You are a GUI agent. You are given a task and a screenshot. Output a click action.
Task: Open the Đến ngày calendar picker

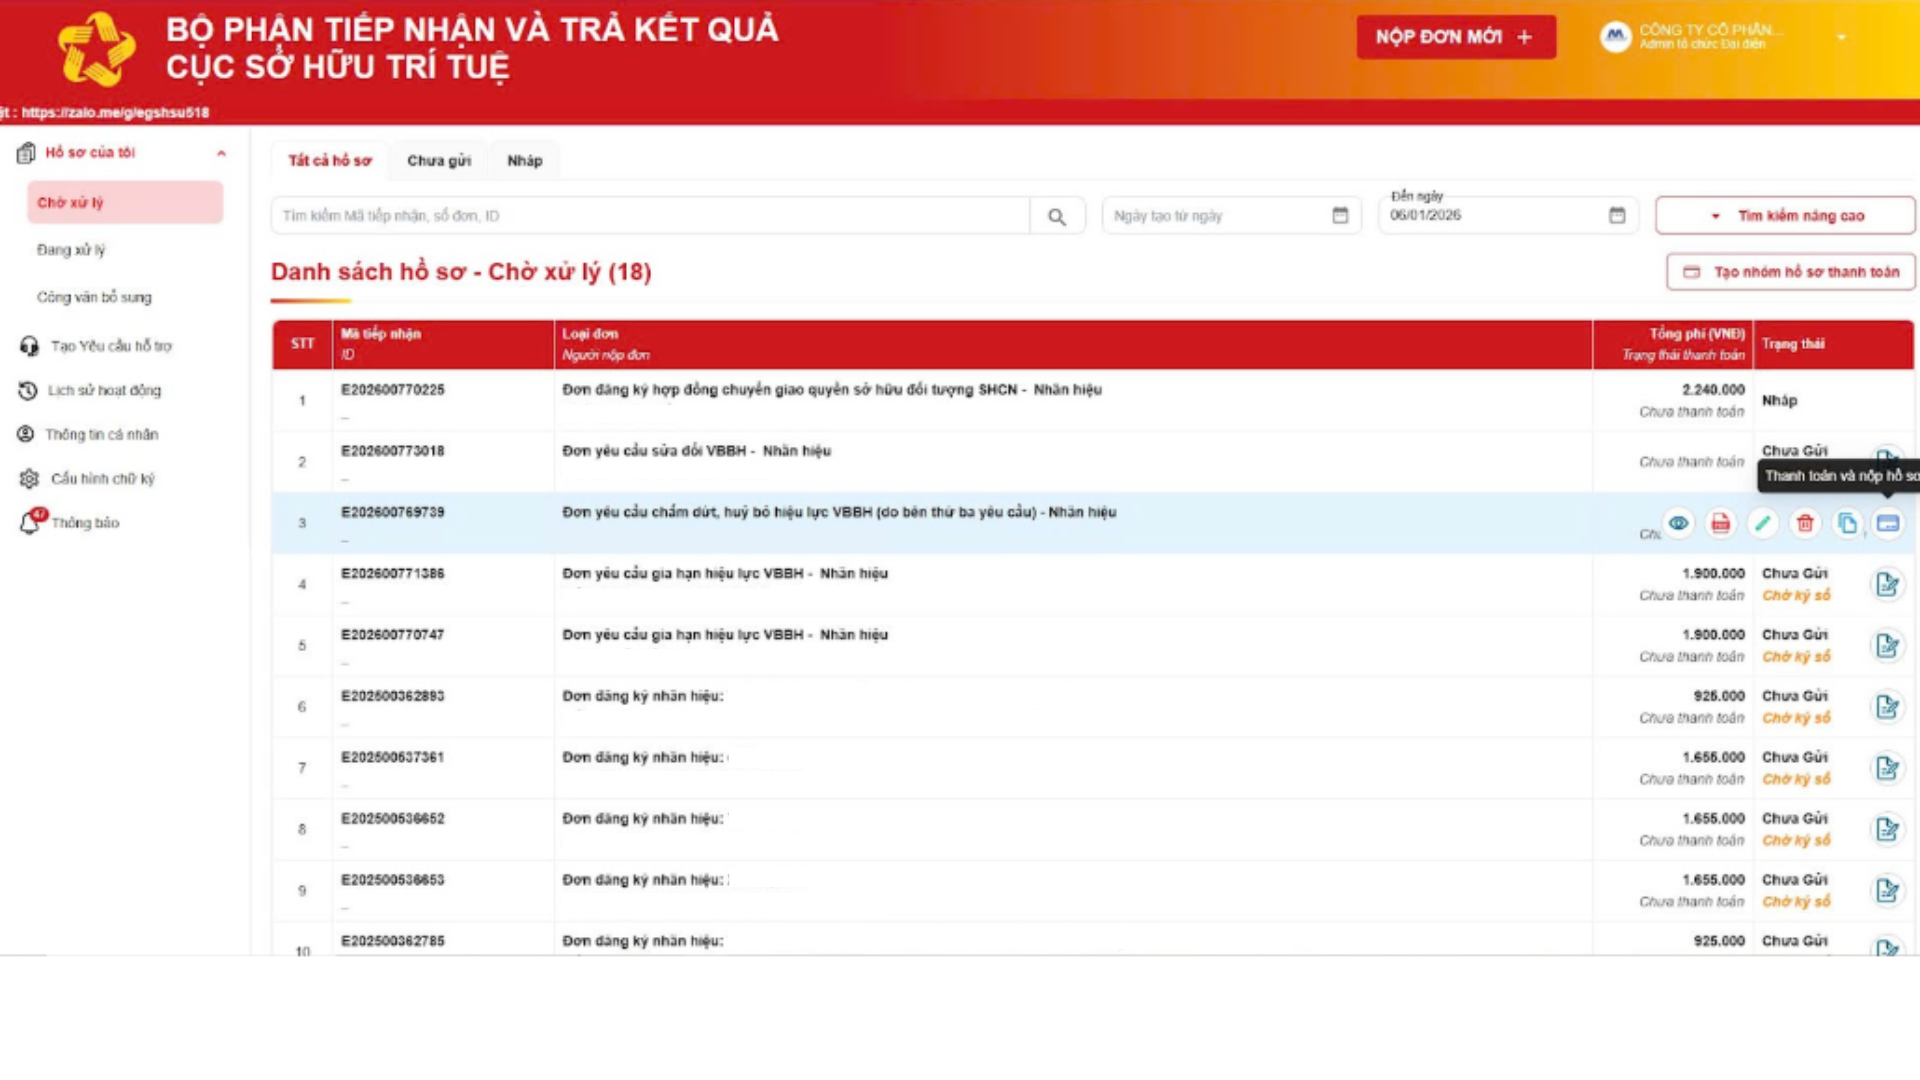1617,215
